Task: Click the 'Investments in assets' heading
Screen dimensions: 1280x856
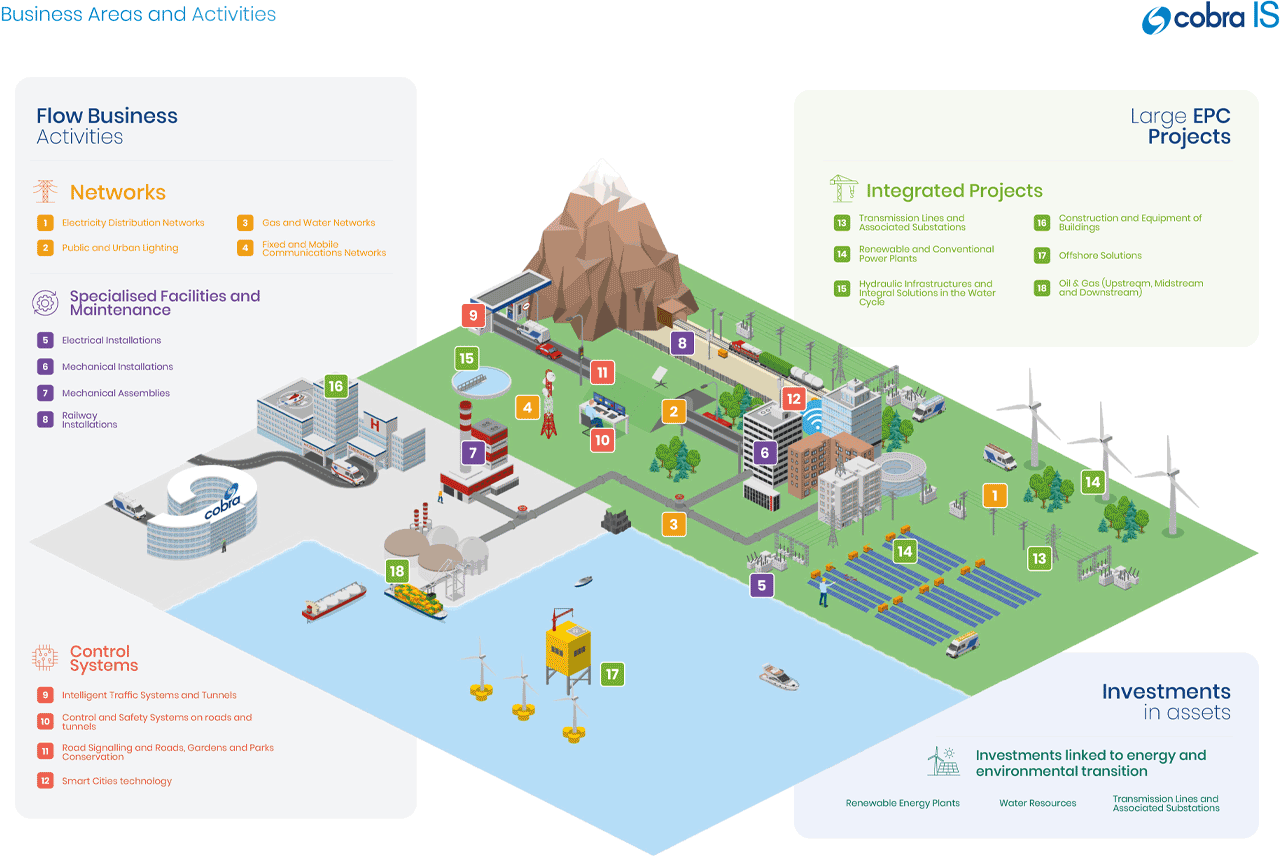Action: click(x=1167, y=701)
